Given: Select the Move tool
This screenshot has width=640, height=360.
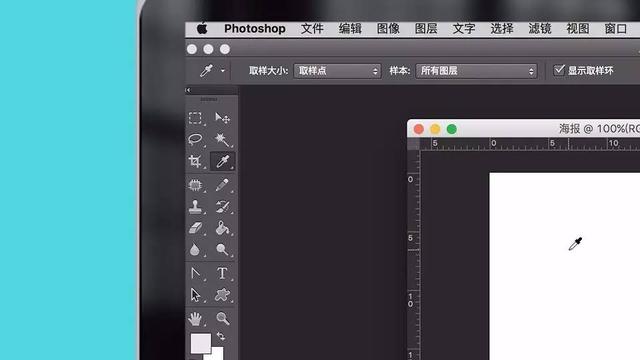Looking at the screenshot, I should (222, 118).
